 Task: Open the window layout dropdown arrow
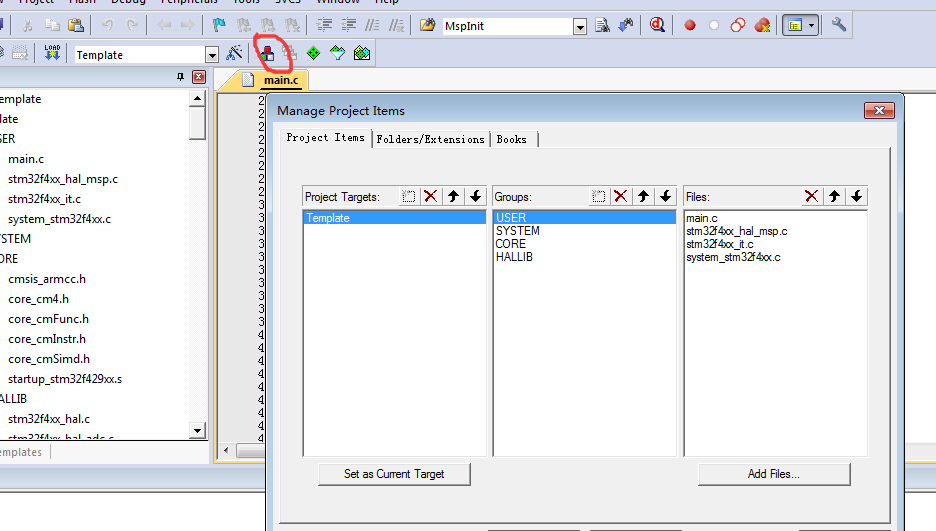point(812,25)
